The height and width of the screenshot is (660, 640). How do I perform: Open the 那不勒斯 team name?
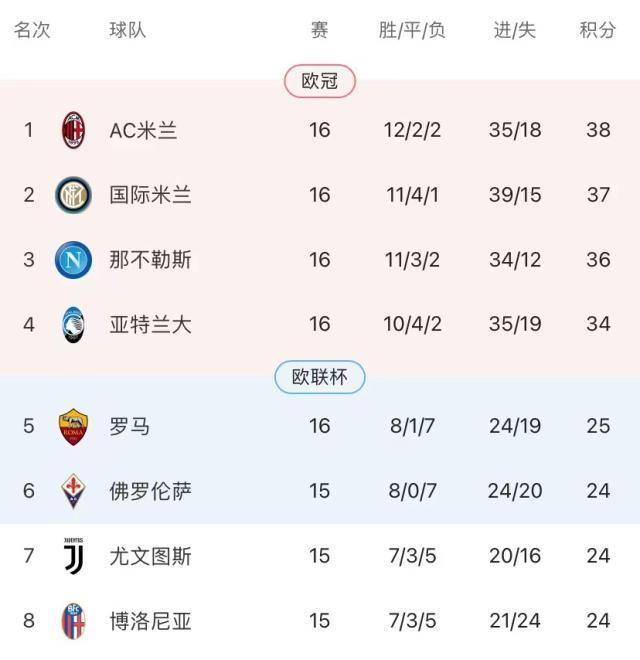tap(150, 260)
